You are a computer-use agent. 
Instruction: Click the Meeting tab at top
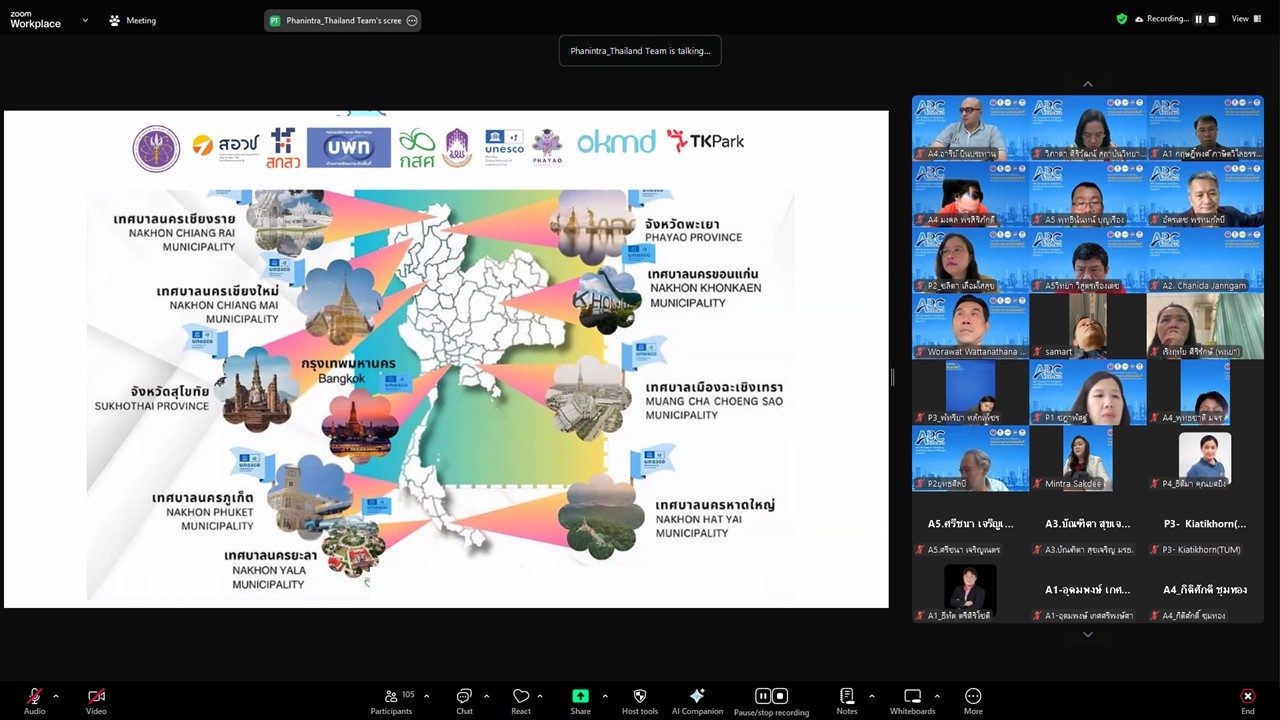point(132,20)
